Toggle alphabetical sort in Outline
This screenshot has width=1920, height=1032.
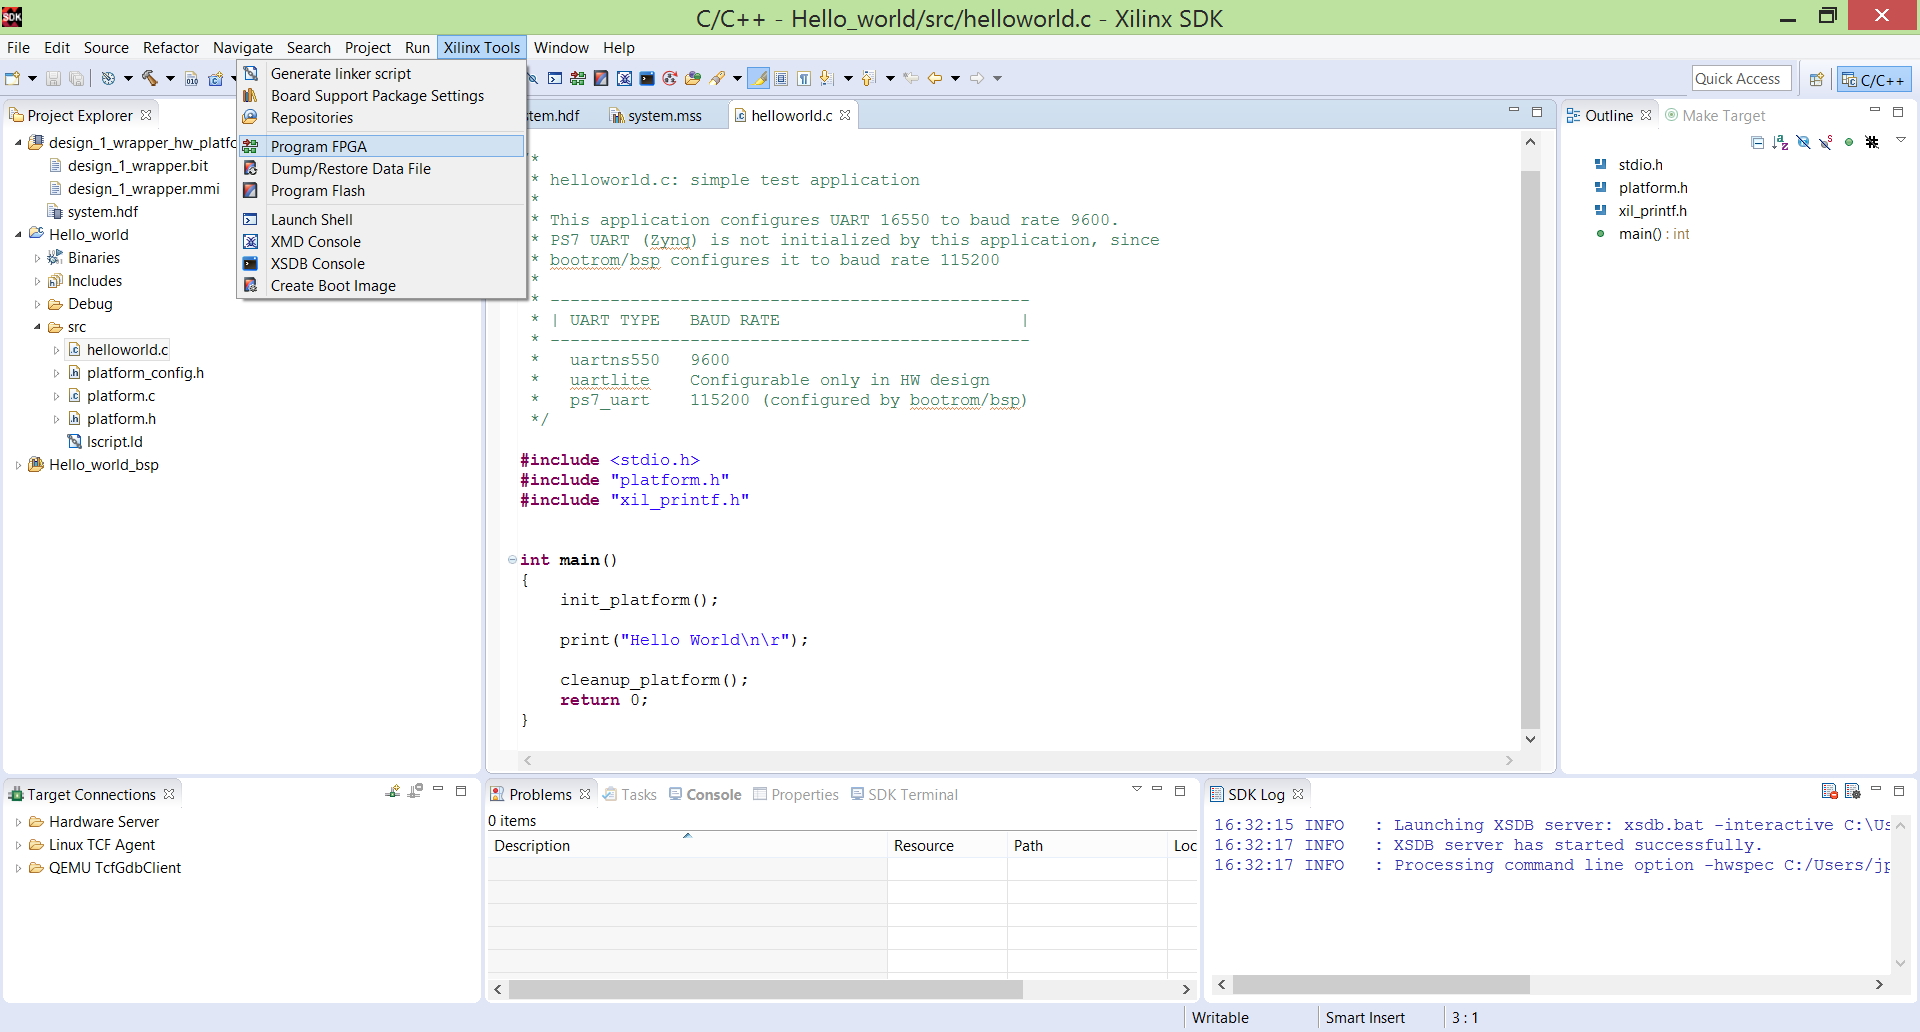(1780, 142)
